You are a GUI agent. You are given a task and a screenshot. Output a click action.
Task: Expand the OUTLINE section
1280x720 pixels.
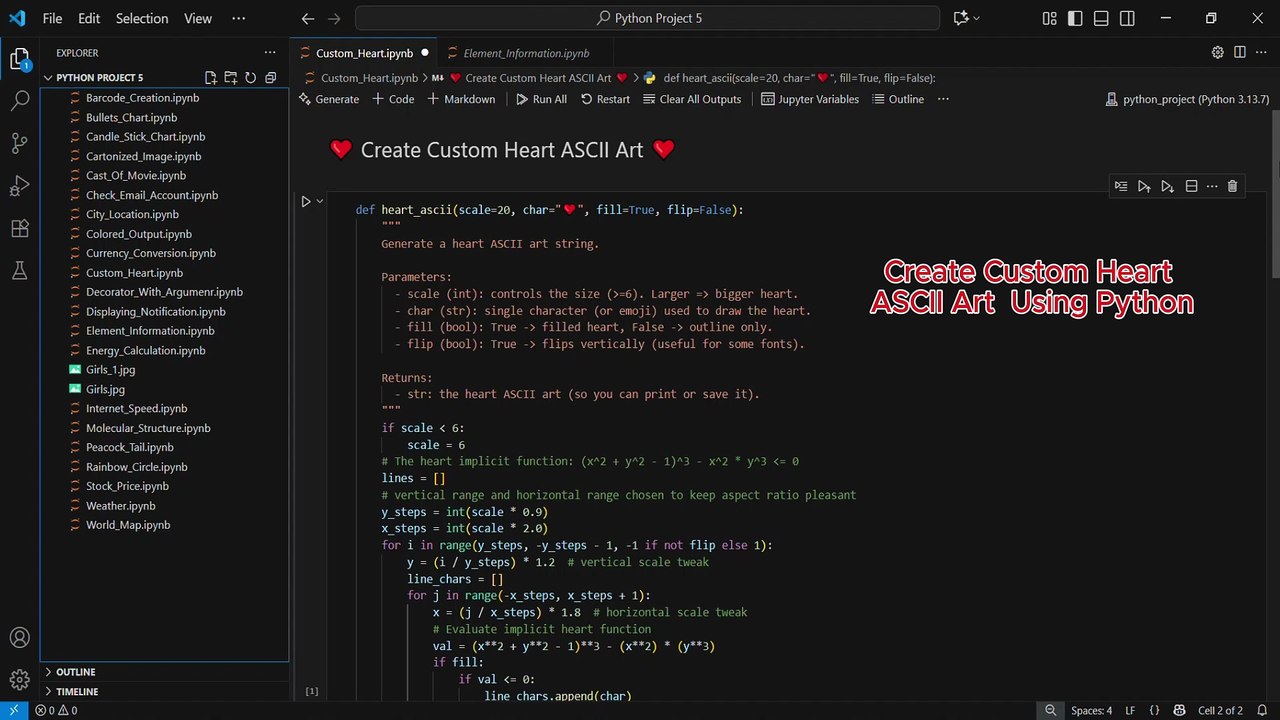point(75,672)
